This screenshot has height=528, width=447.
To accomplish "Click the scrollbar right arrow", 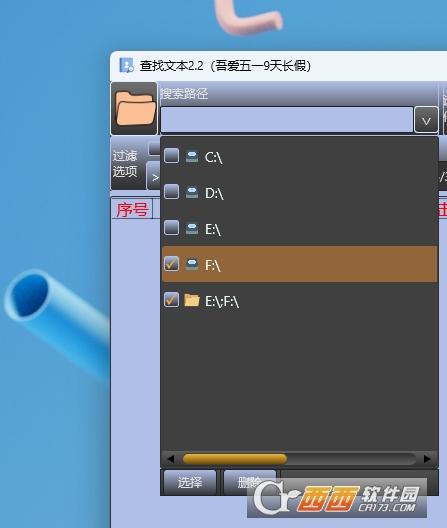I will click(427, 459).
